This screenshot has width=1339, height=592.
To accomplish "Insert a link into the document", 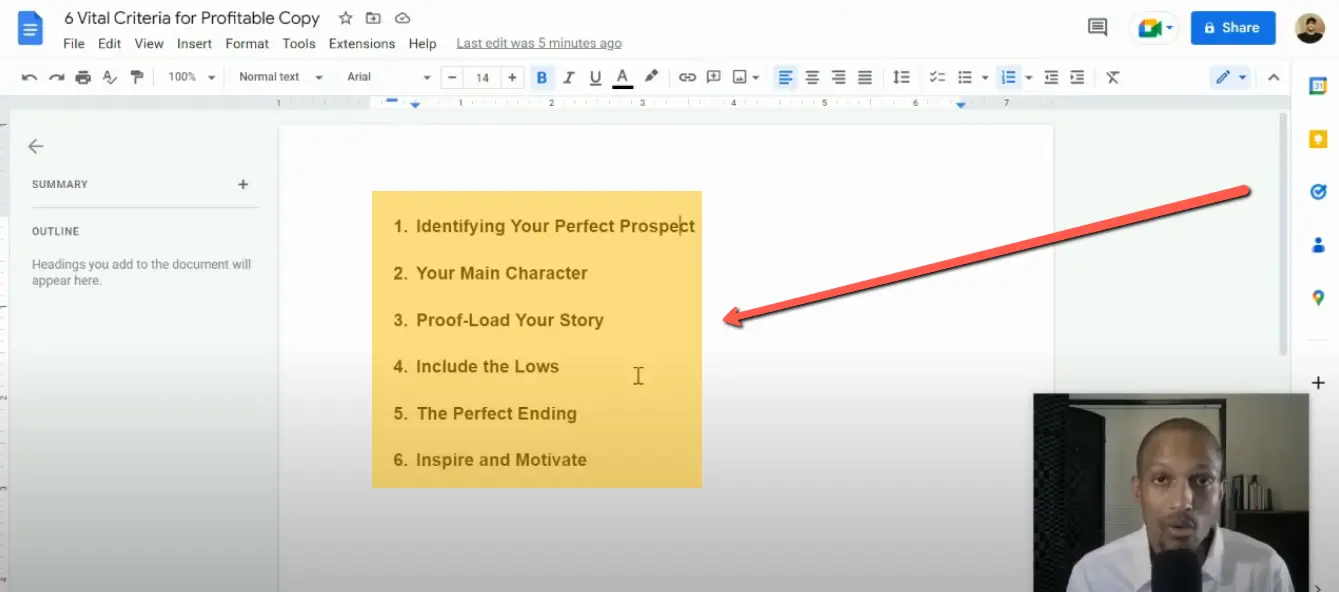I will point(687,76).
